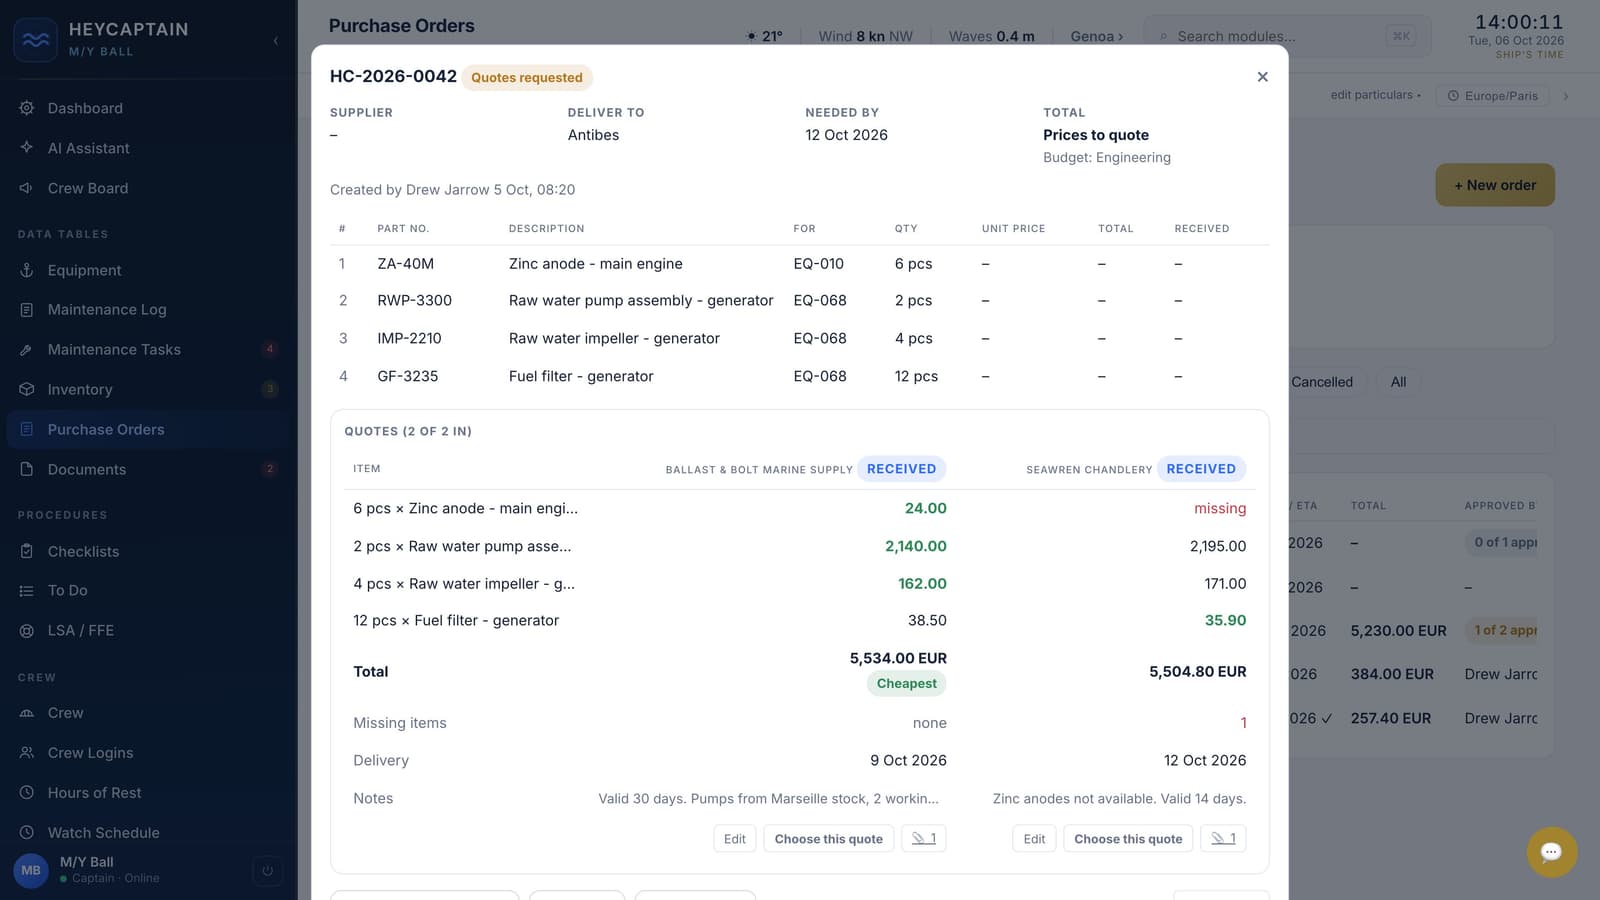Edit the Ballast & Bolt quote
Viewport: 1600px width, 900px height.
[x=735, y=839]
